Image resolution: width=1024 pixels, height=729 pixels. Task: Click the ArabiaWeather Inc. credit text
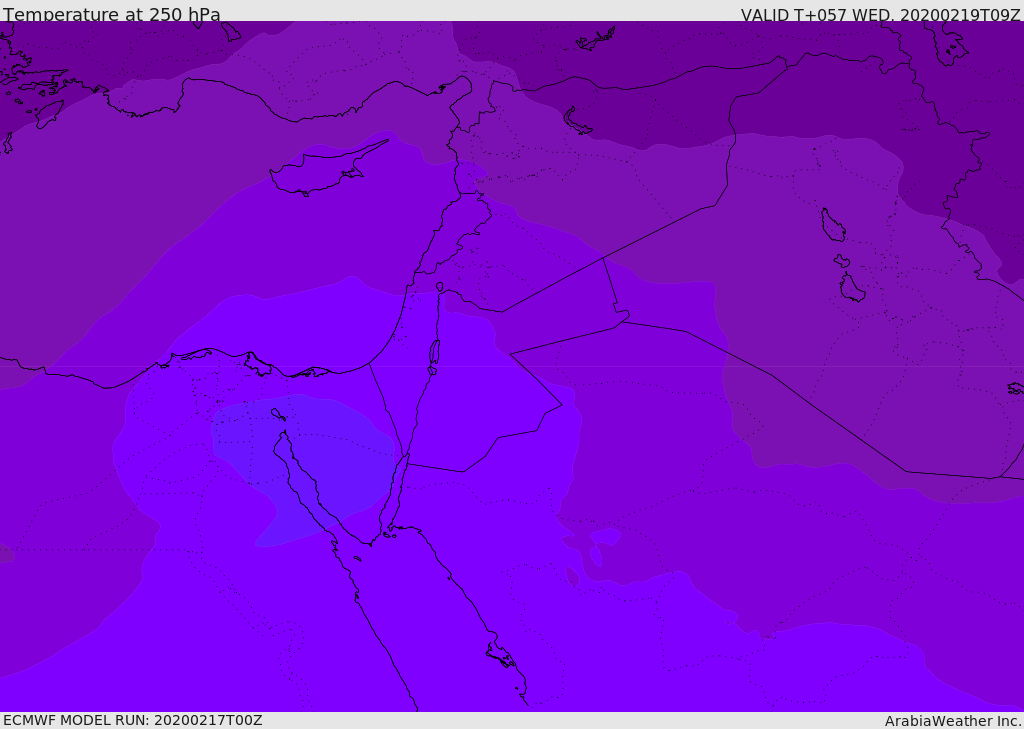[x=953, y=720]
